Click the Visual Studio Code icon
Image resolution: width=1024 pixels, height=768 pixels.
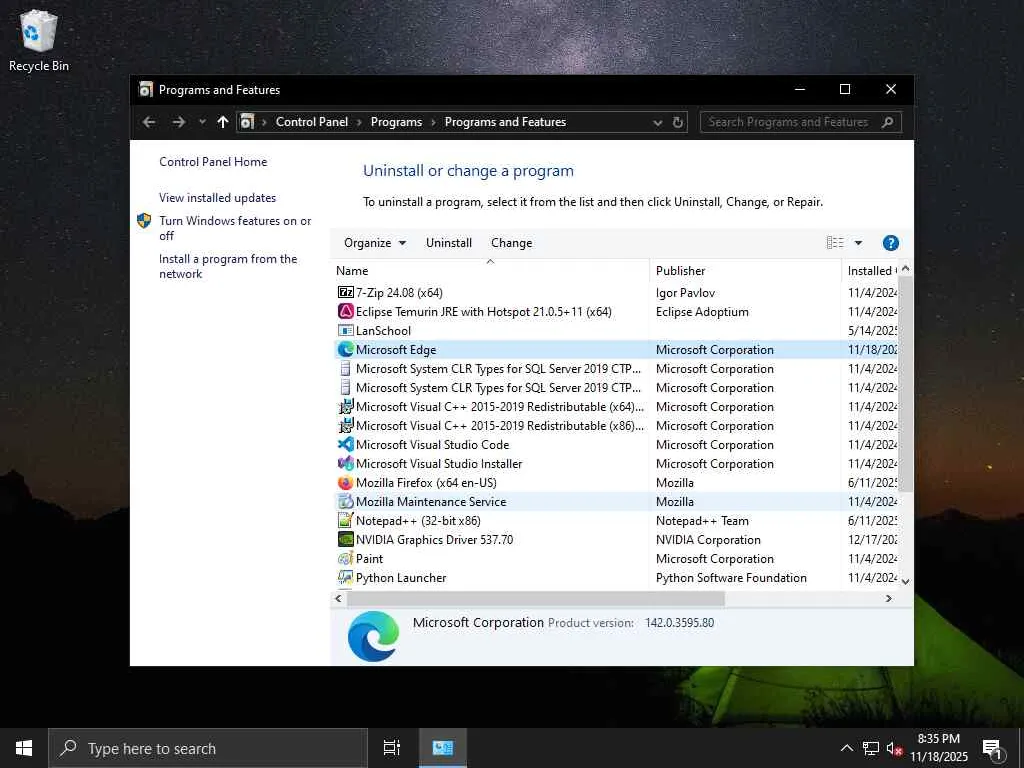click(345, 445)
